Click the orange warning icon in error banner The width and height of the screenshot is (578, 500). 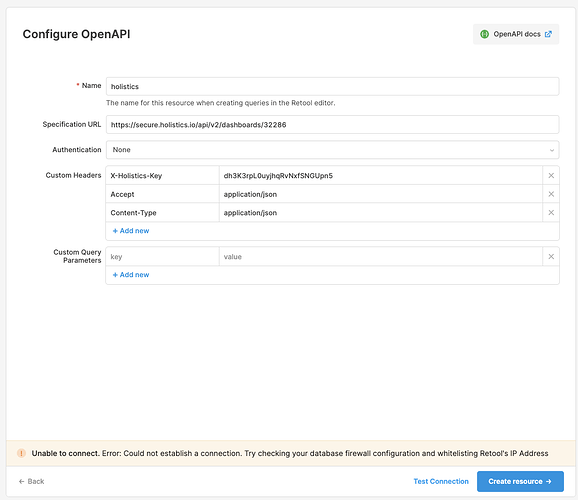click(21, 453)
